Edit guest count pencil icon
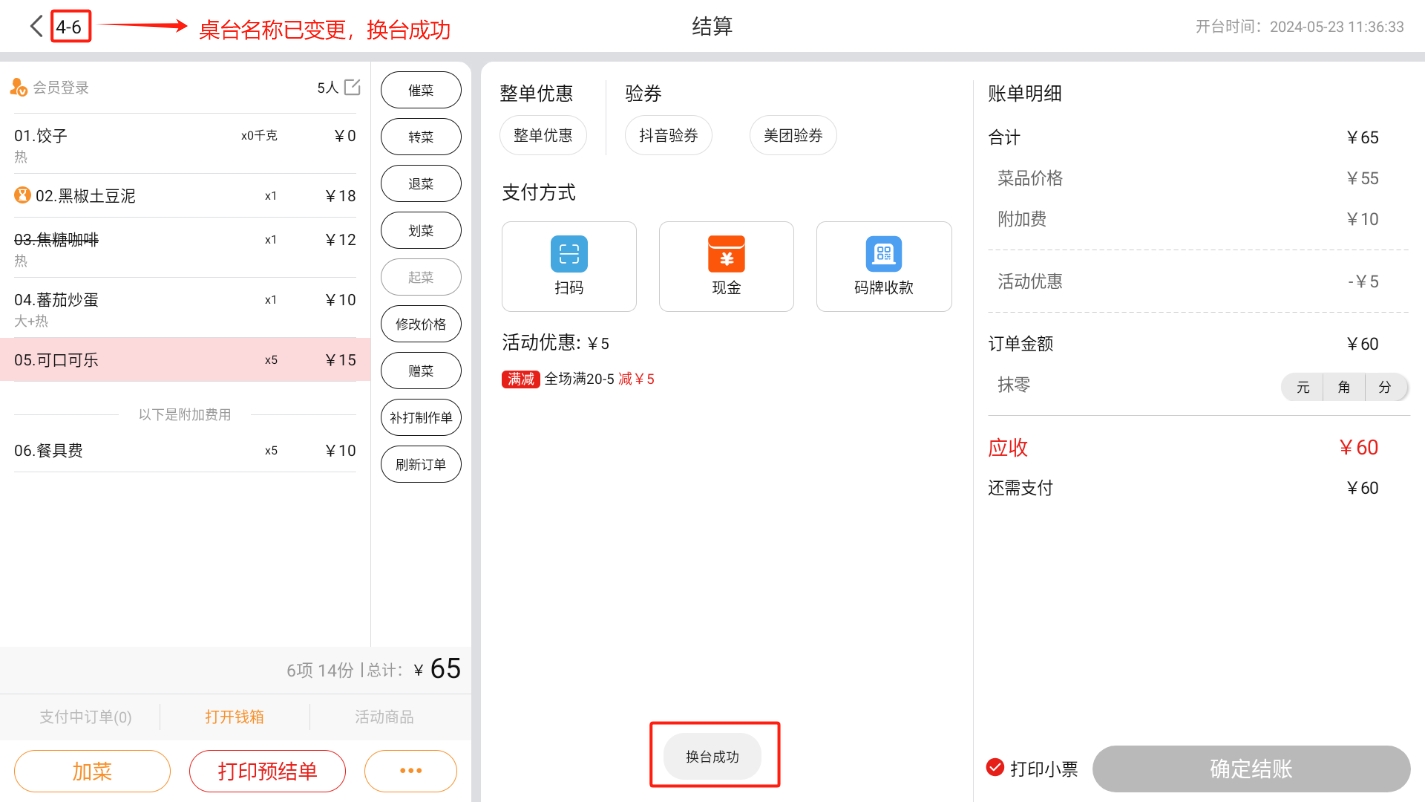1425x802 pixels. pos(352,87)
